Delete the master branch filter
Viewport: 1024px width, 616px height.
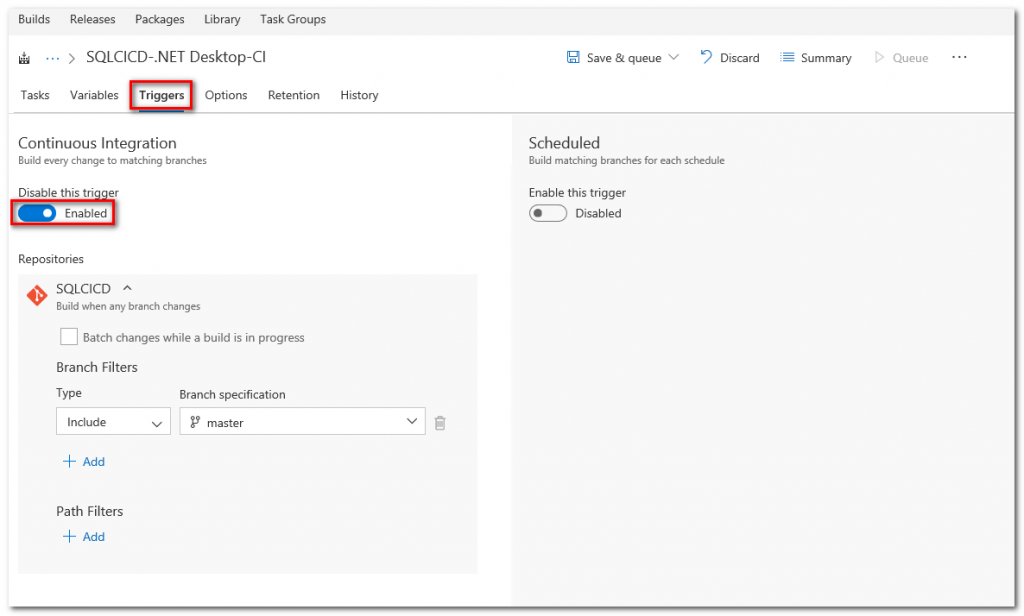pyautogui.click(x=440, y=423)
